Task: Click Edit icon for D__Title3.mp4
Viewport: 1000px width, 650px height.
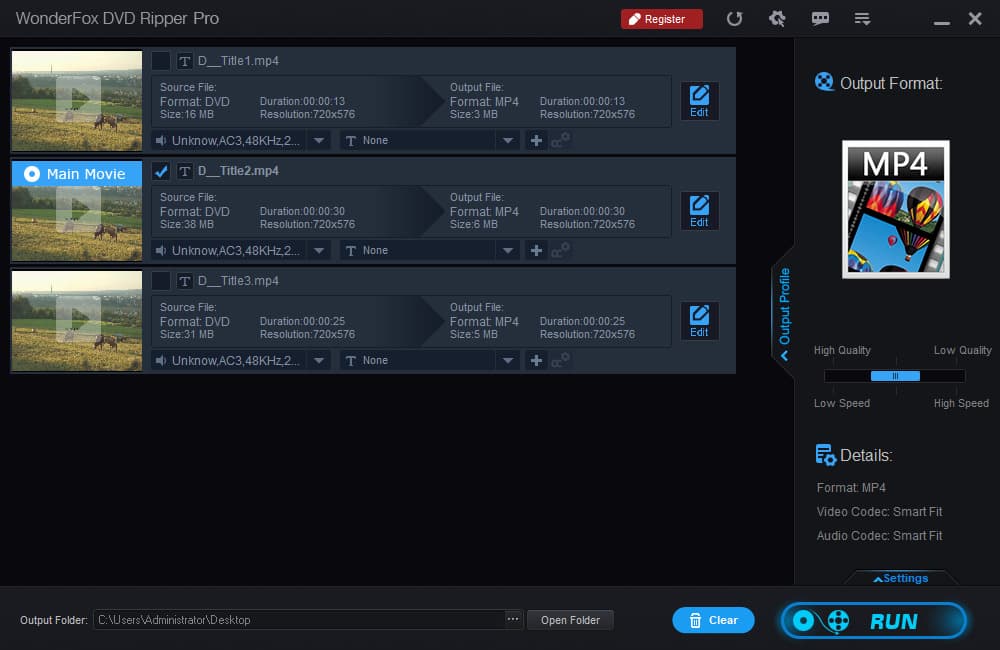Action: tap(699, 321)
